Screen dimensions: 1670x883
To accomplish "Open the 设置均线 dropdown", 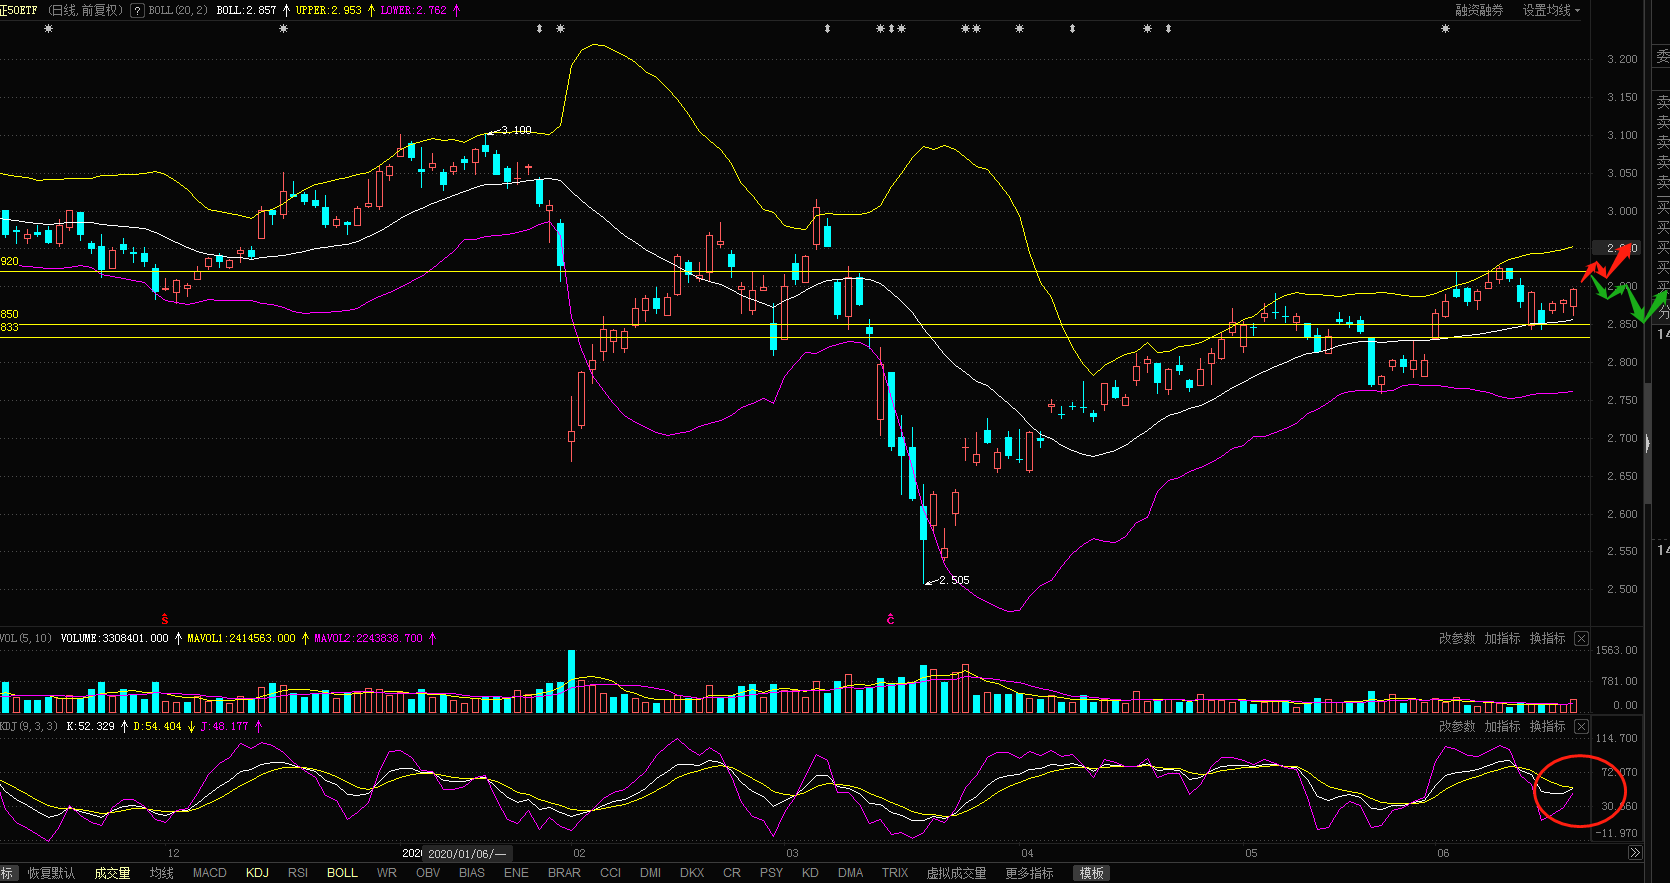I will 1551,10.
